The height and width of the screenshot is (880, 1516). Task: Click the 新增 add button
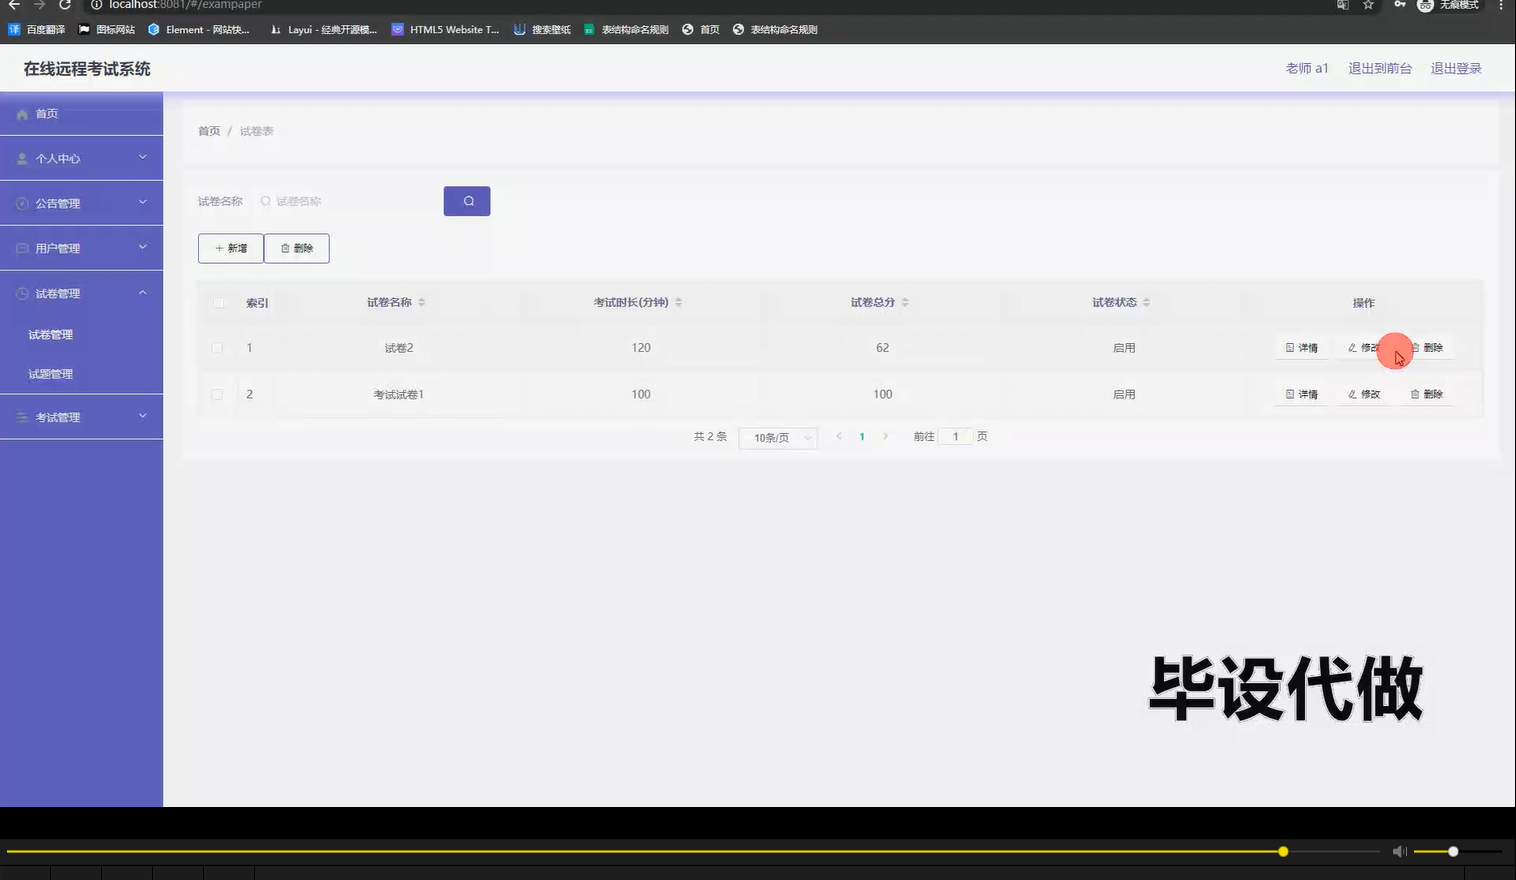pyautogui.click(x=231, y=248)
